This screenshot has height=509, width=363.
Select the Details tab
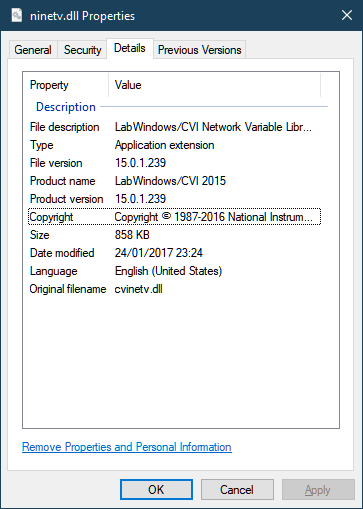130,48
